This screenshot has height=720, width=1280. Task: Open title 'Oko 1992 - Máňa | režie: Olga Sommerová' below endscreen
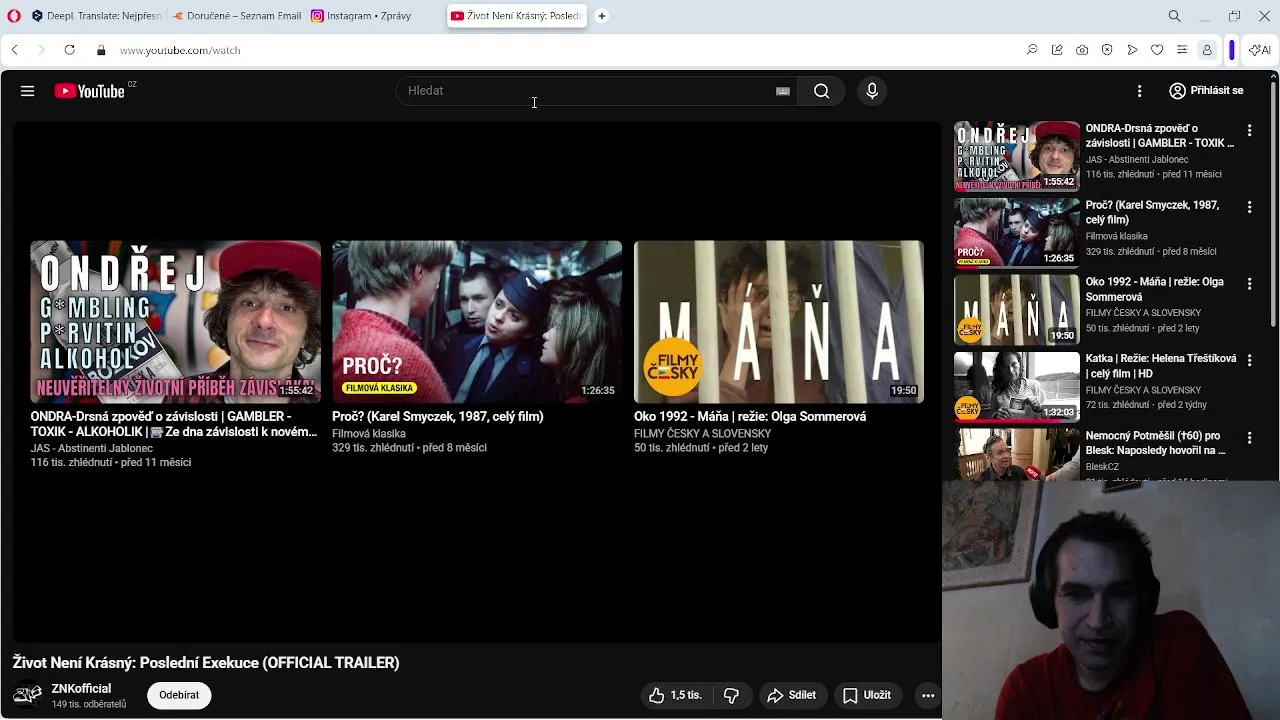750,417
